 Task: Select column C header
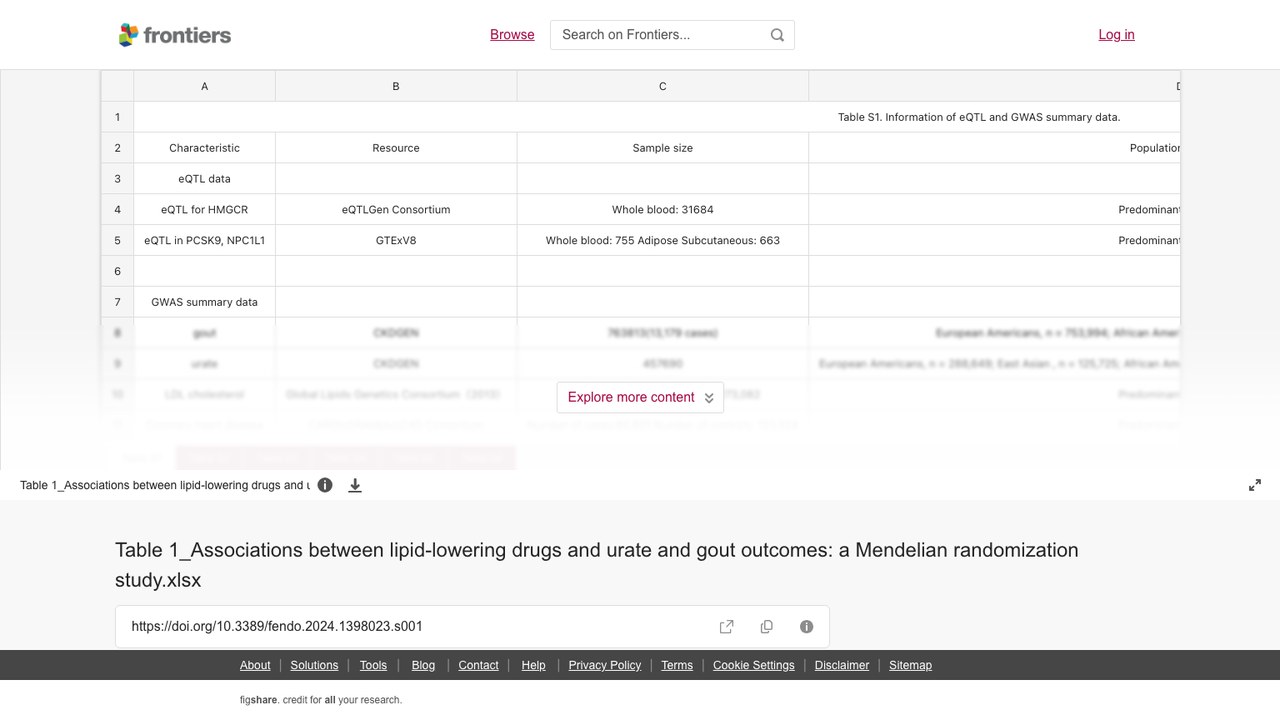pos(662,86)
